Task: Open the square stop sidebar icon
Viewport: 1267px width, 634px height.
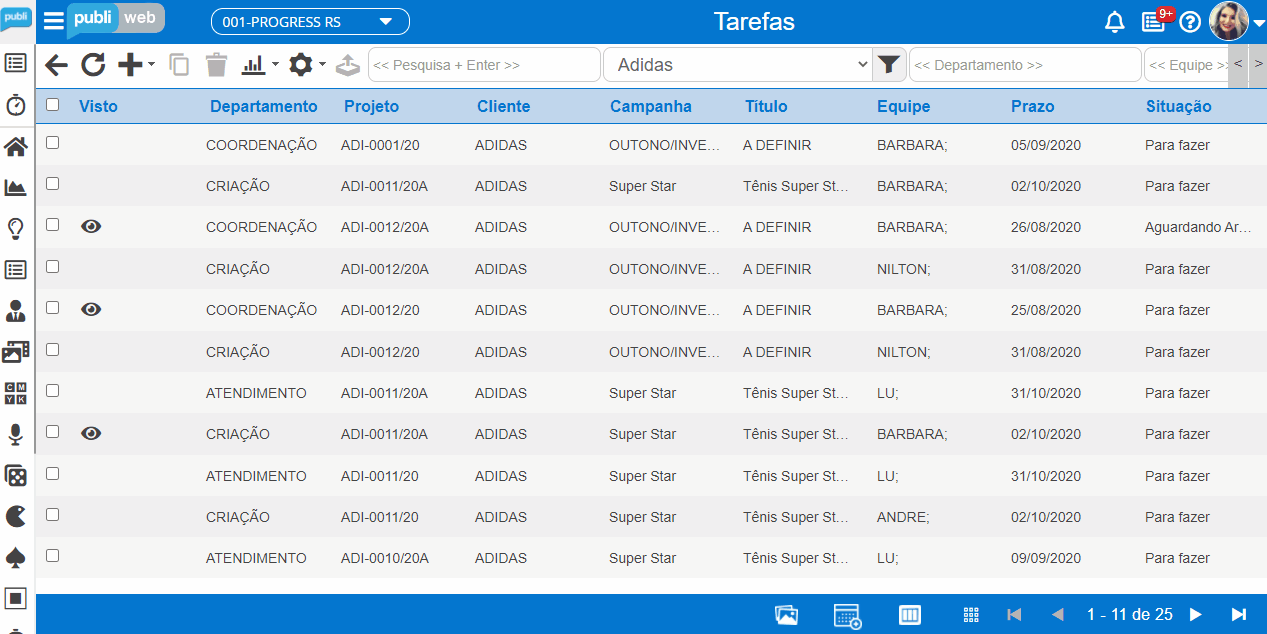Action: point(16,598)
